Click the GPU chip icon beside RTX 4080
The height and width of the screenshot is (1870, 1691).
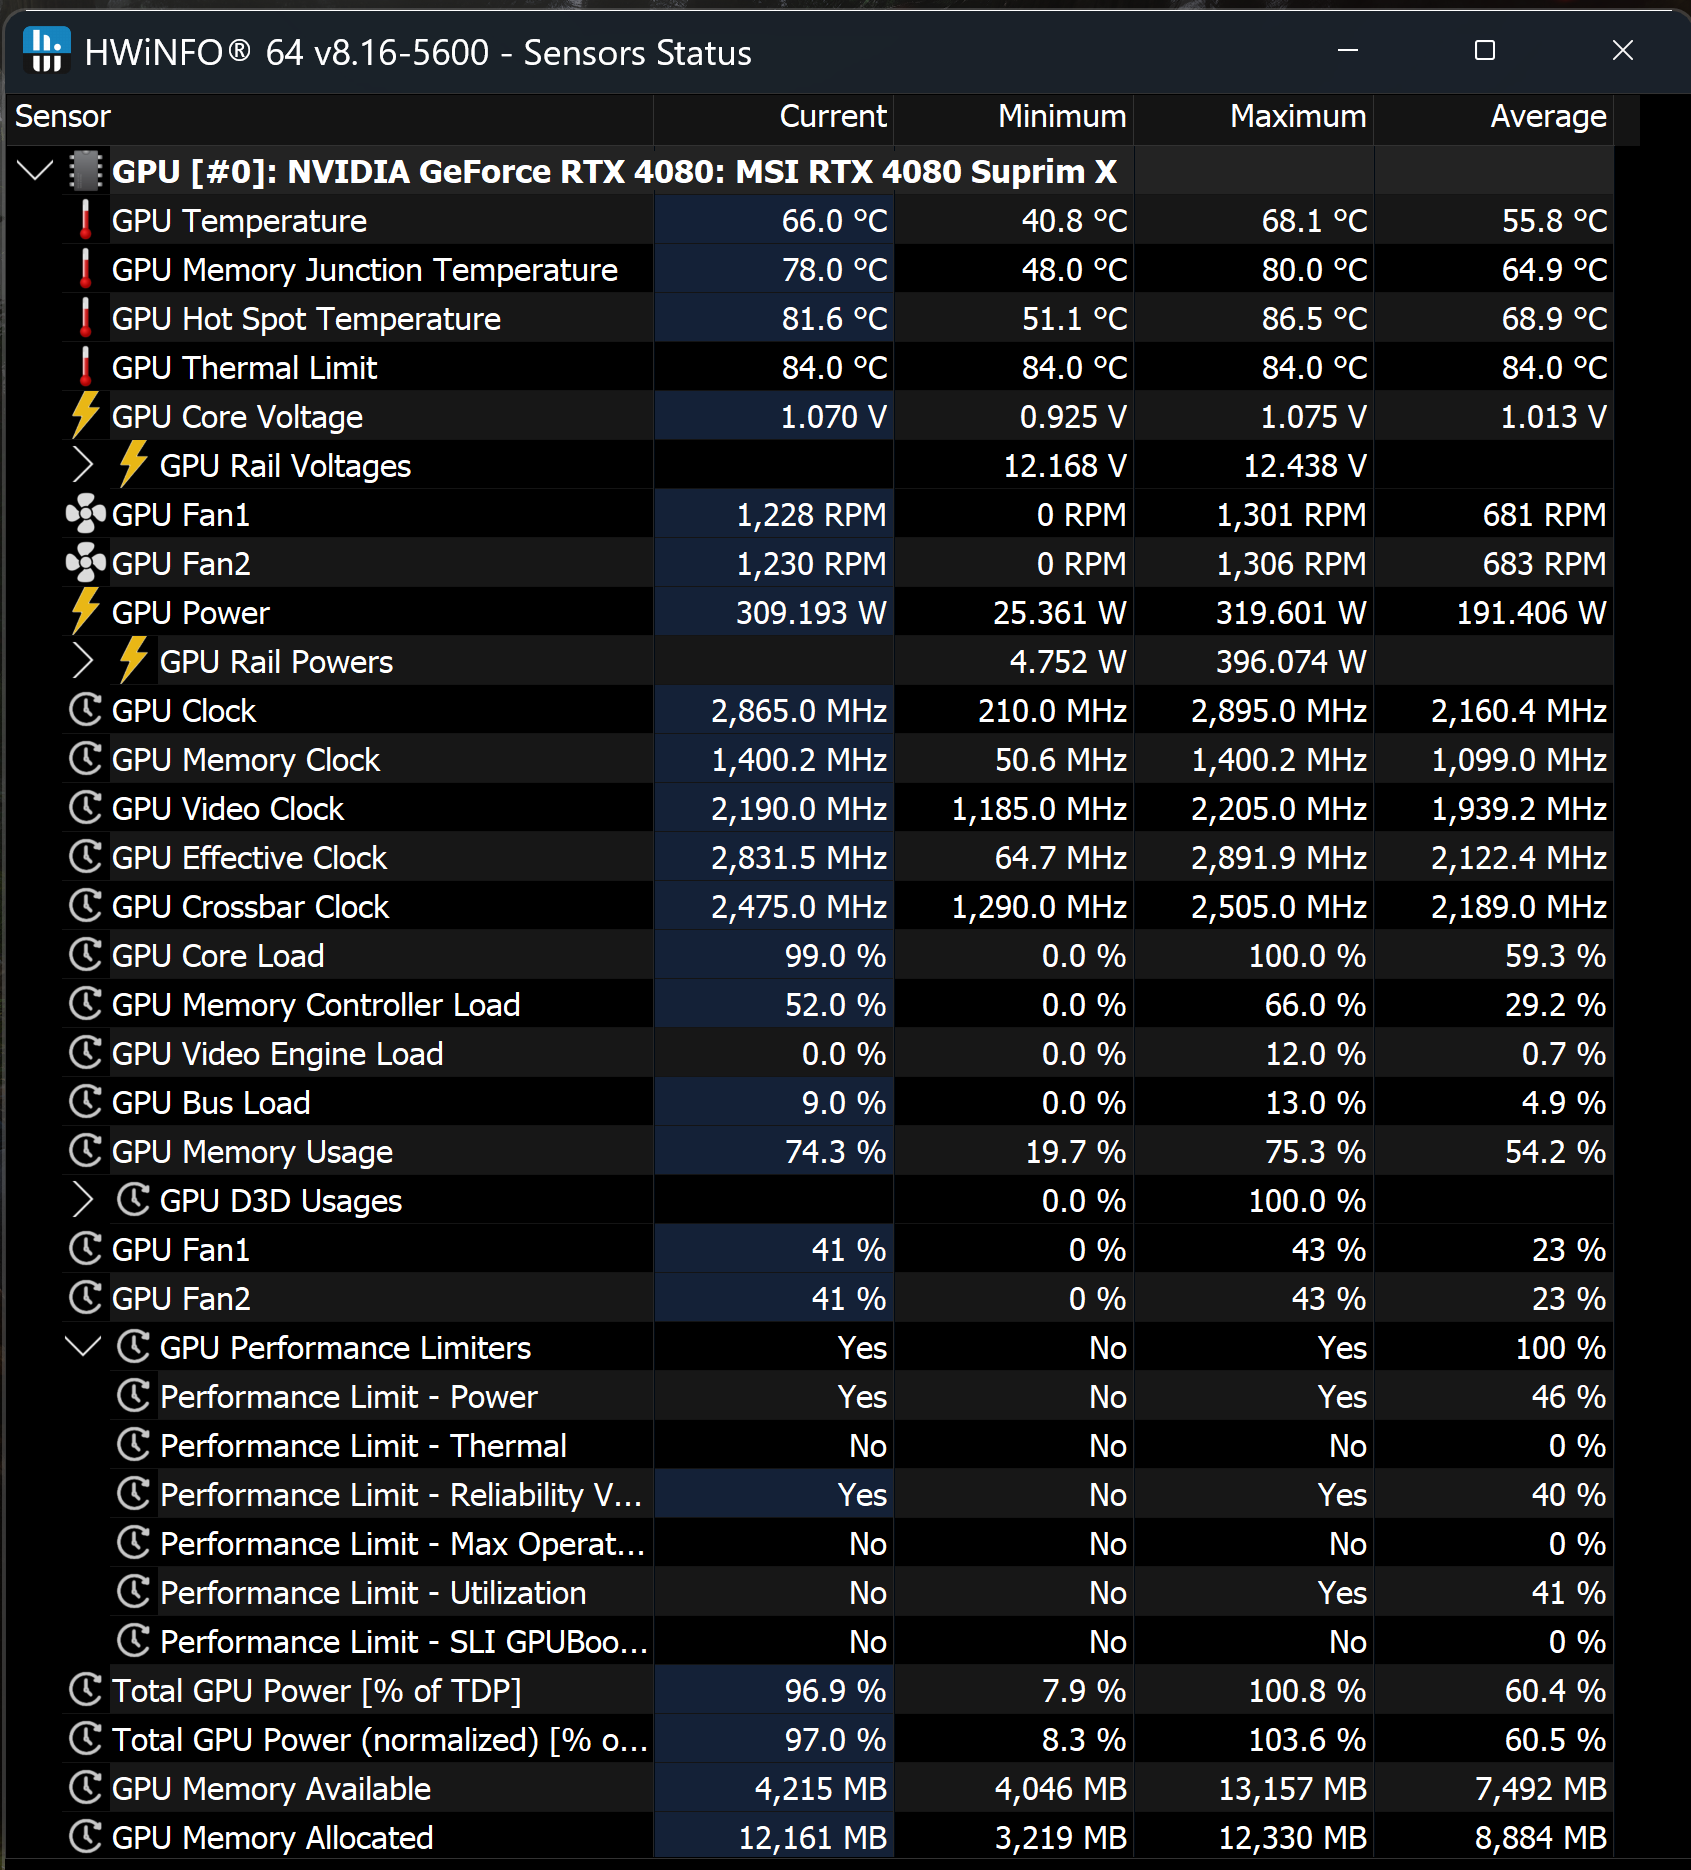click(x=86, y=171)
